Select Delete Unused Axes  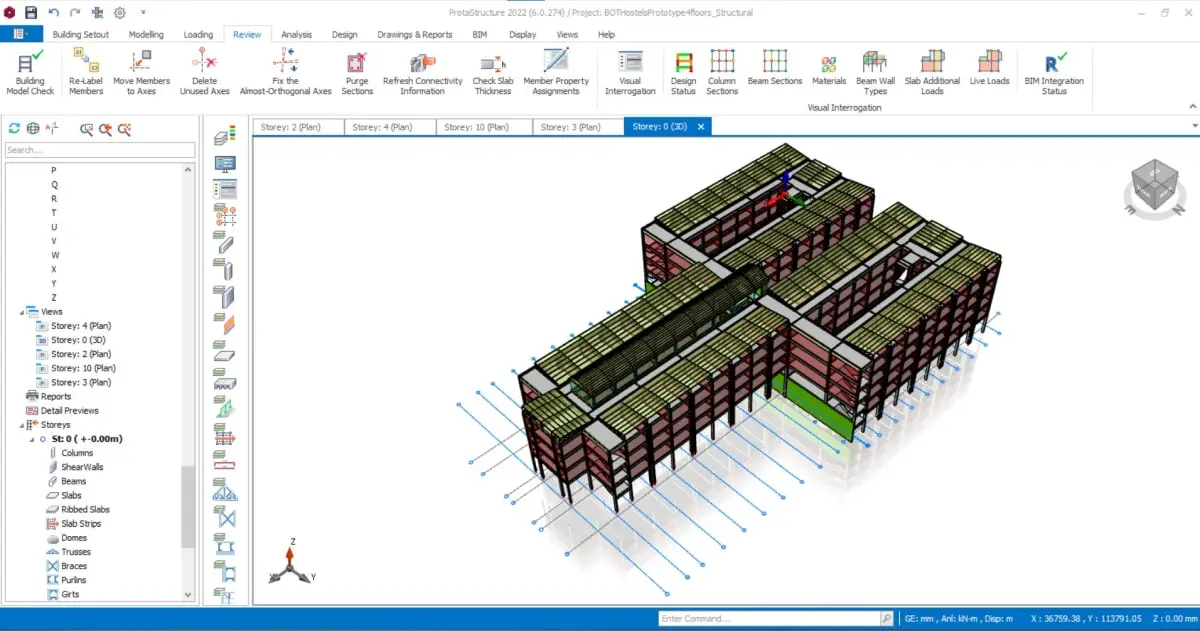tap(204, 73)
